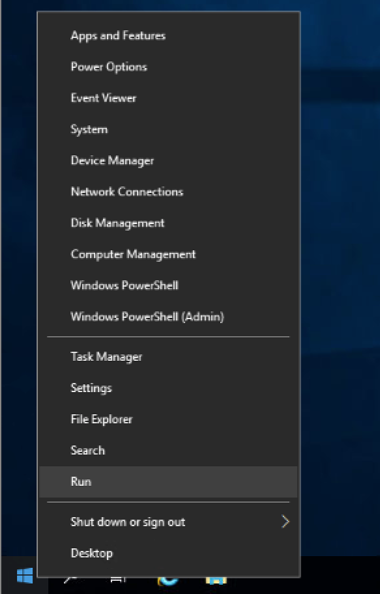Choose the Search menu entry
Screen dimensions: 380x594
tap(168, 450)
